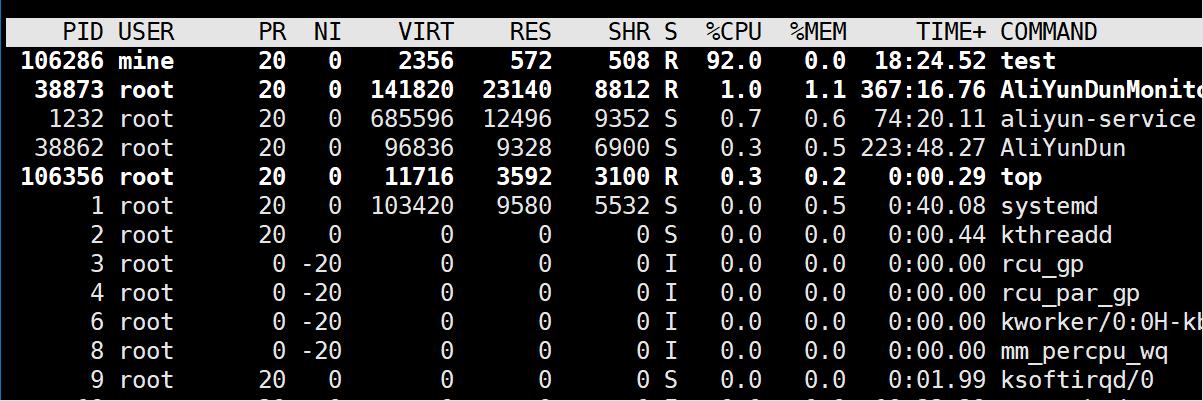Click the AliYunDun command on PID 38862 row
Screen dimensions: 1203x401
point(1064,148)
